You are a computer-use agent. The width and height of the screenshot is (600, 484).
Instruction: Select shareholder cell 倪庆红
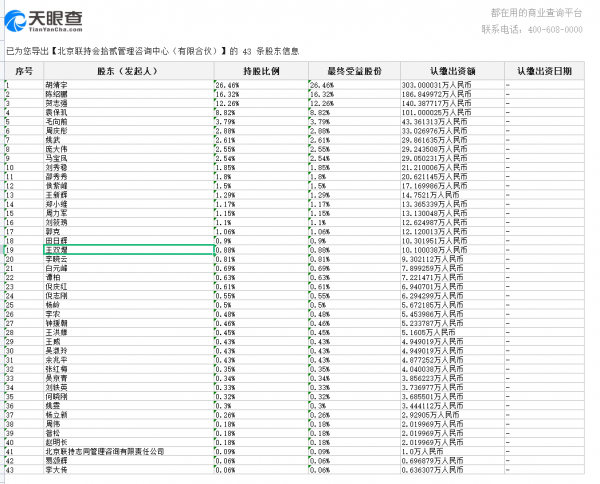coord(128,287)
